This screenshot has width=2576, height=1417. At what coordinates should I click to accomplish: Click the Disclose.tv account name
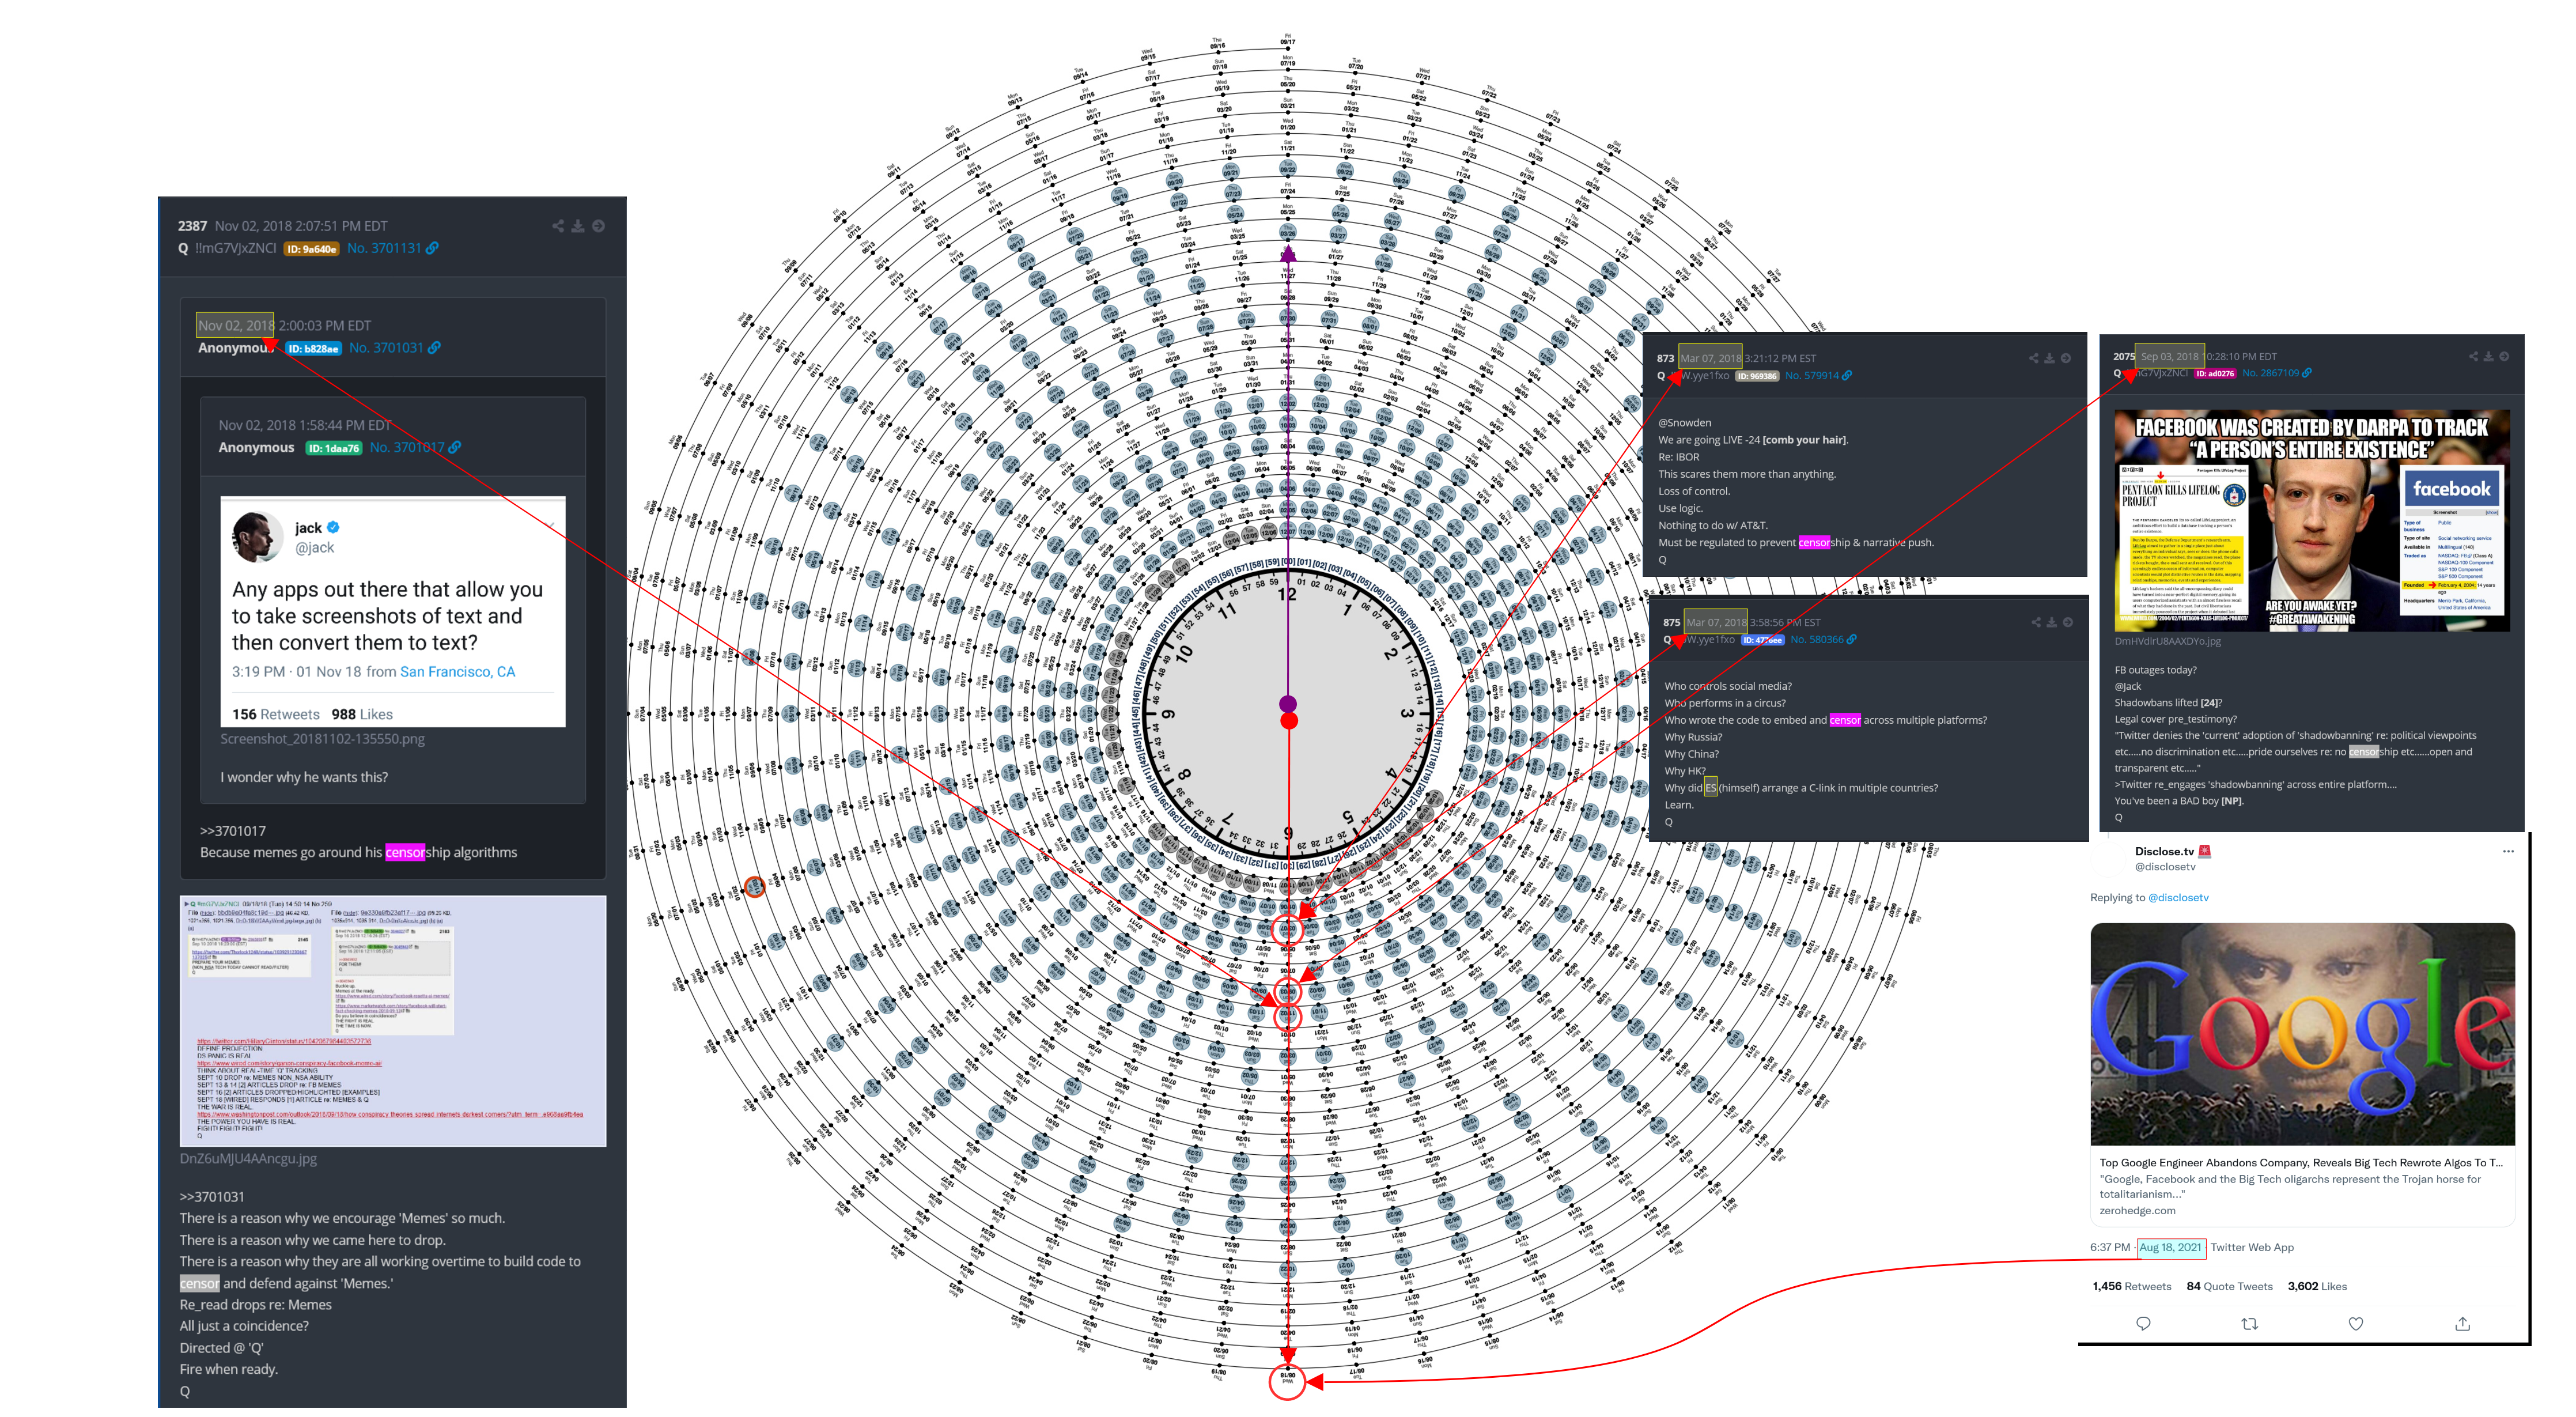tap(2164, 851)
